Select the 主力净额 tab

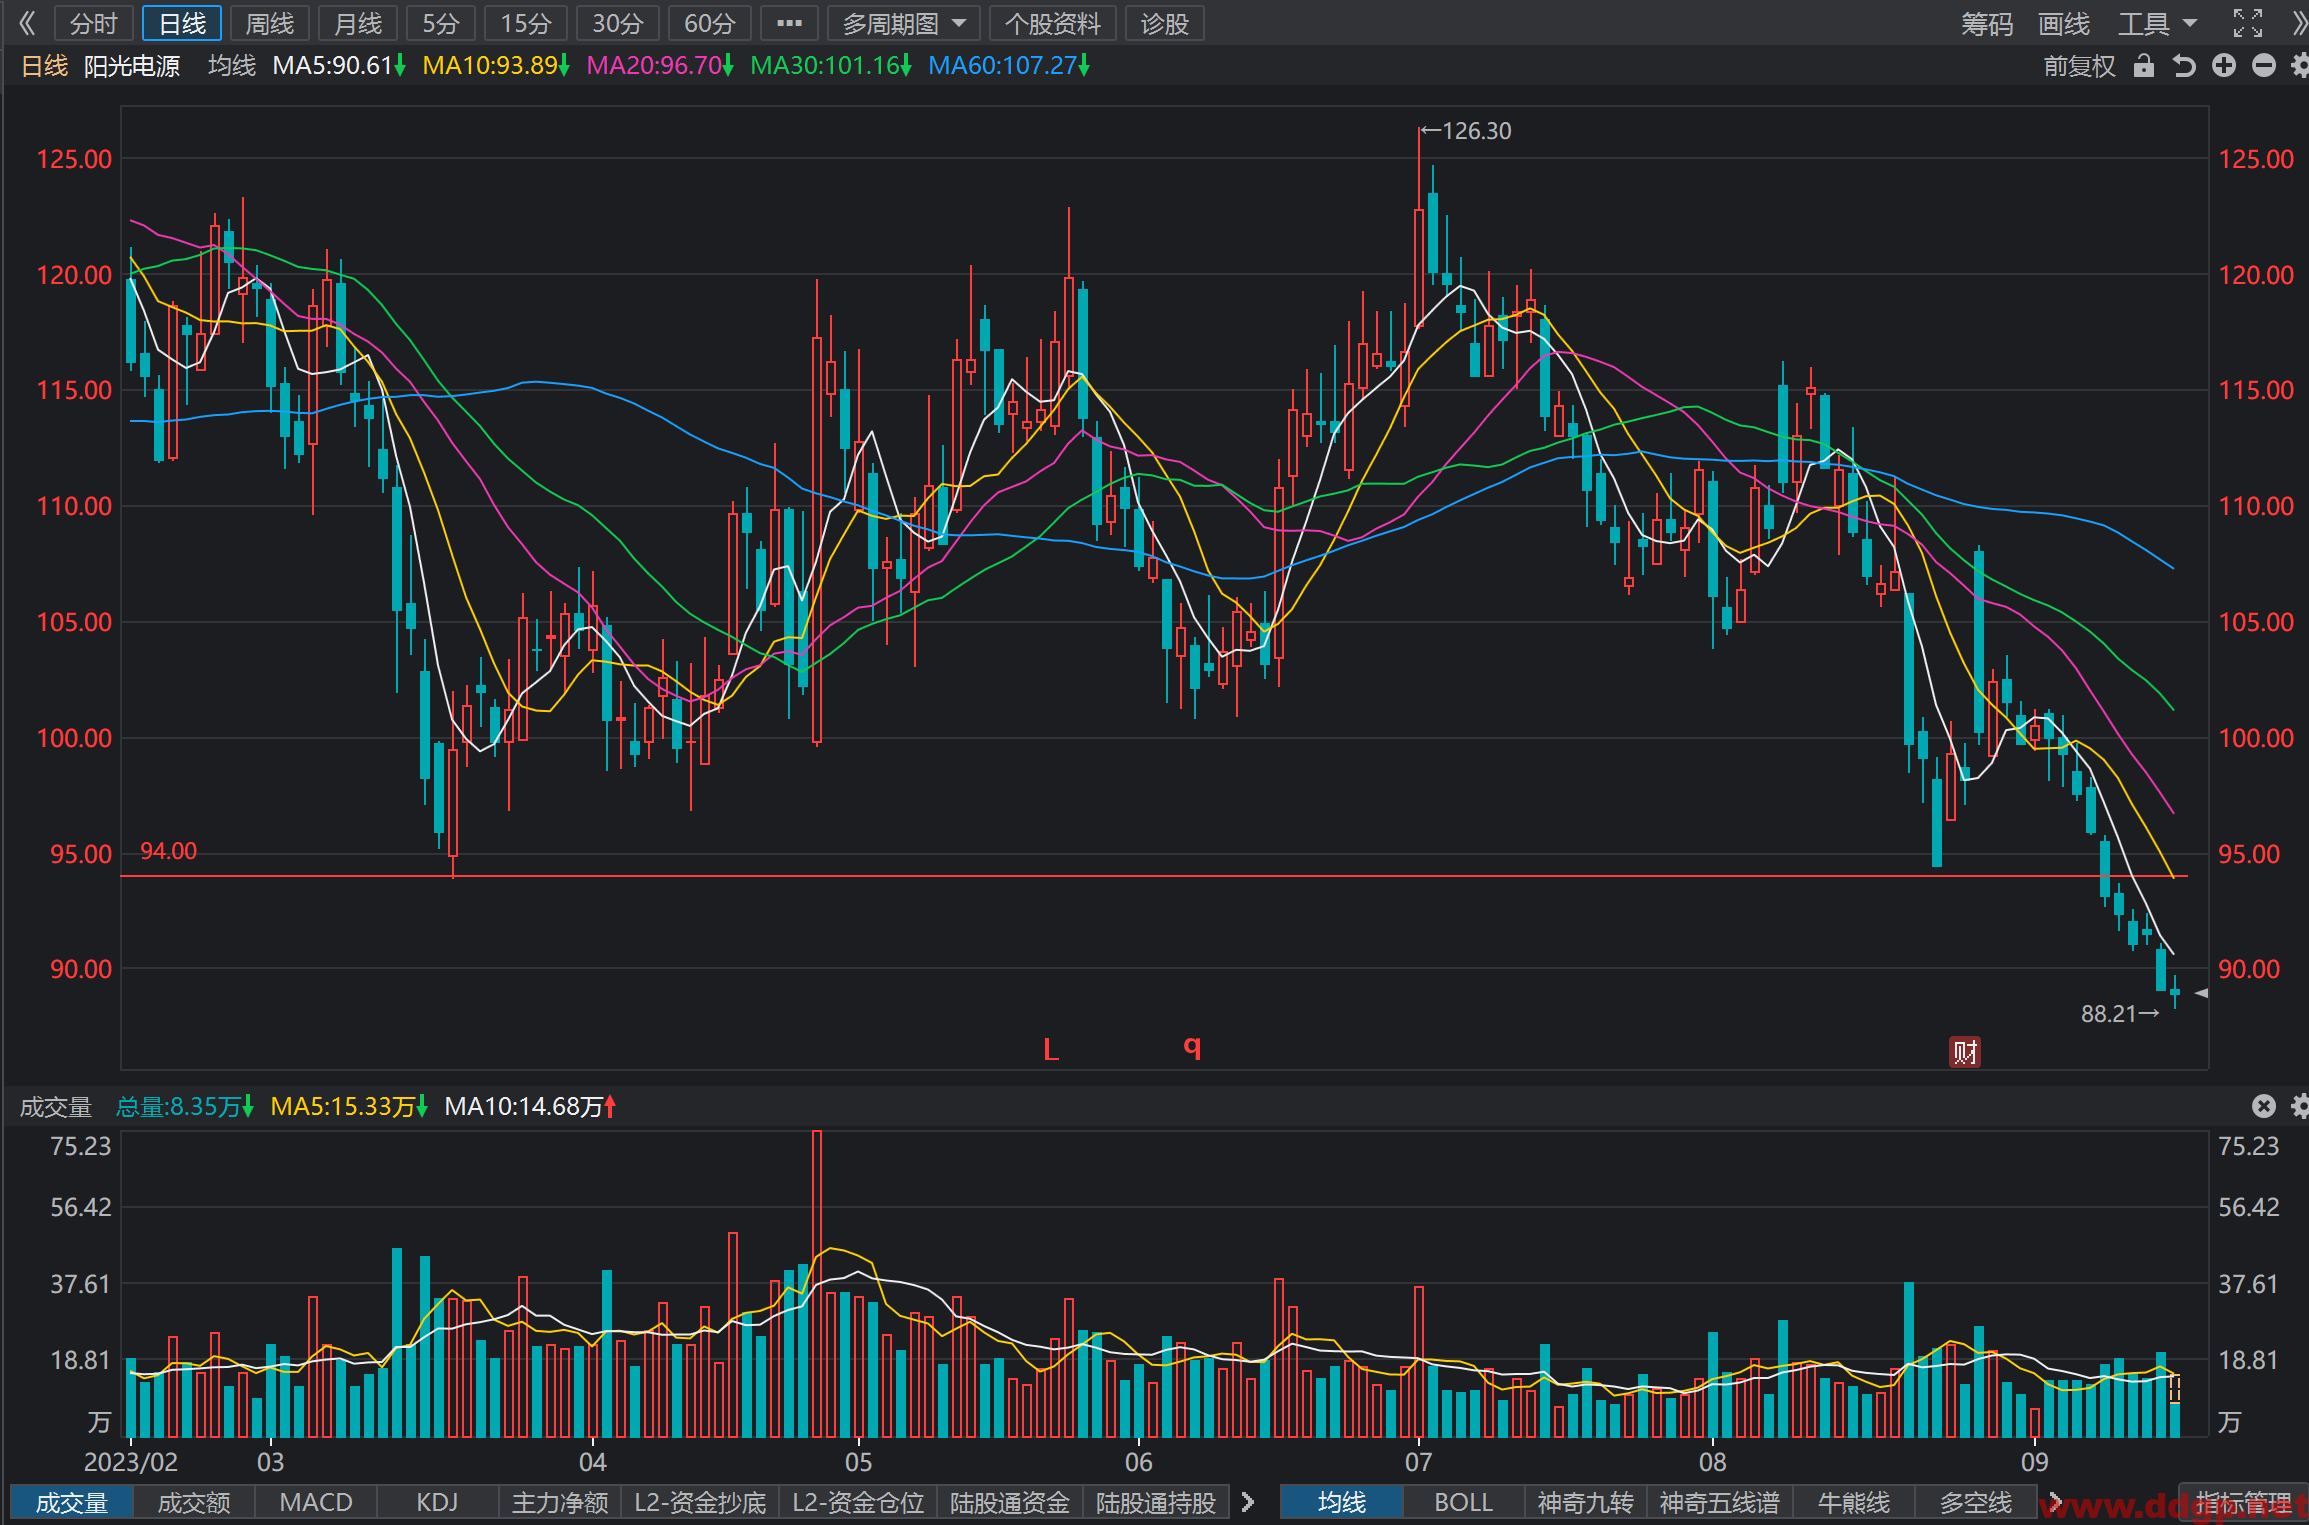(560, 1503)
